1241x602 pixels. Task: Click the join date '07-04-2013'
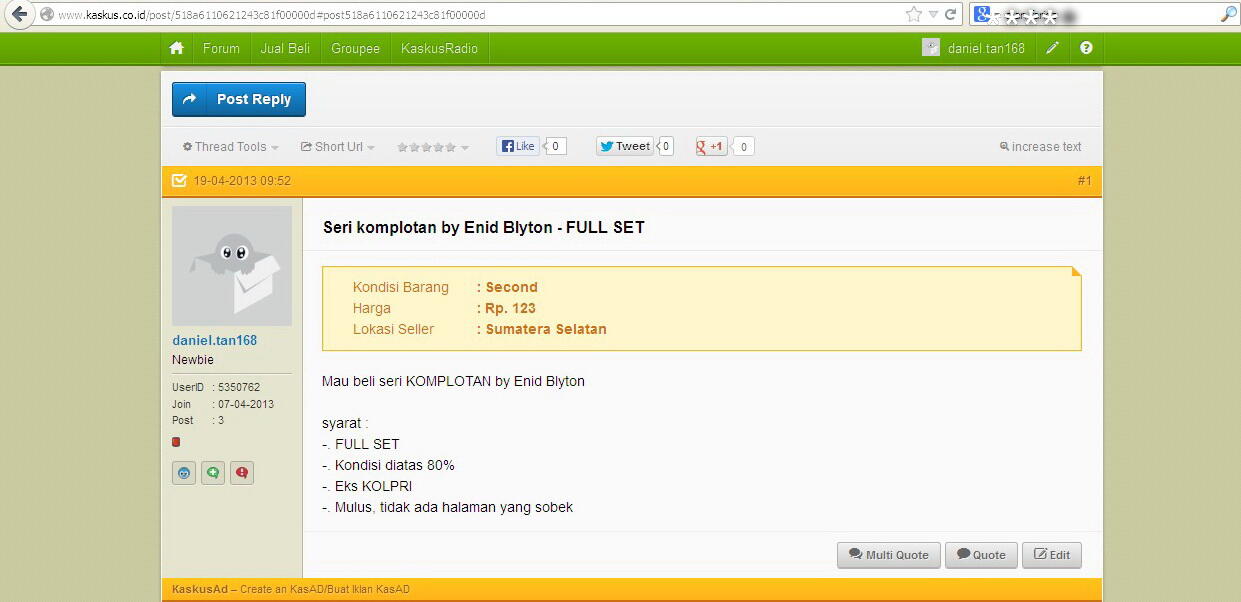pos(246,404)
